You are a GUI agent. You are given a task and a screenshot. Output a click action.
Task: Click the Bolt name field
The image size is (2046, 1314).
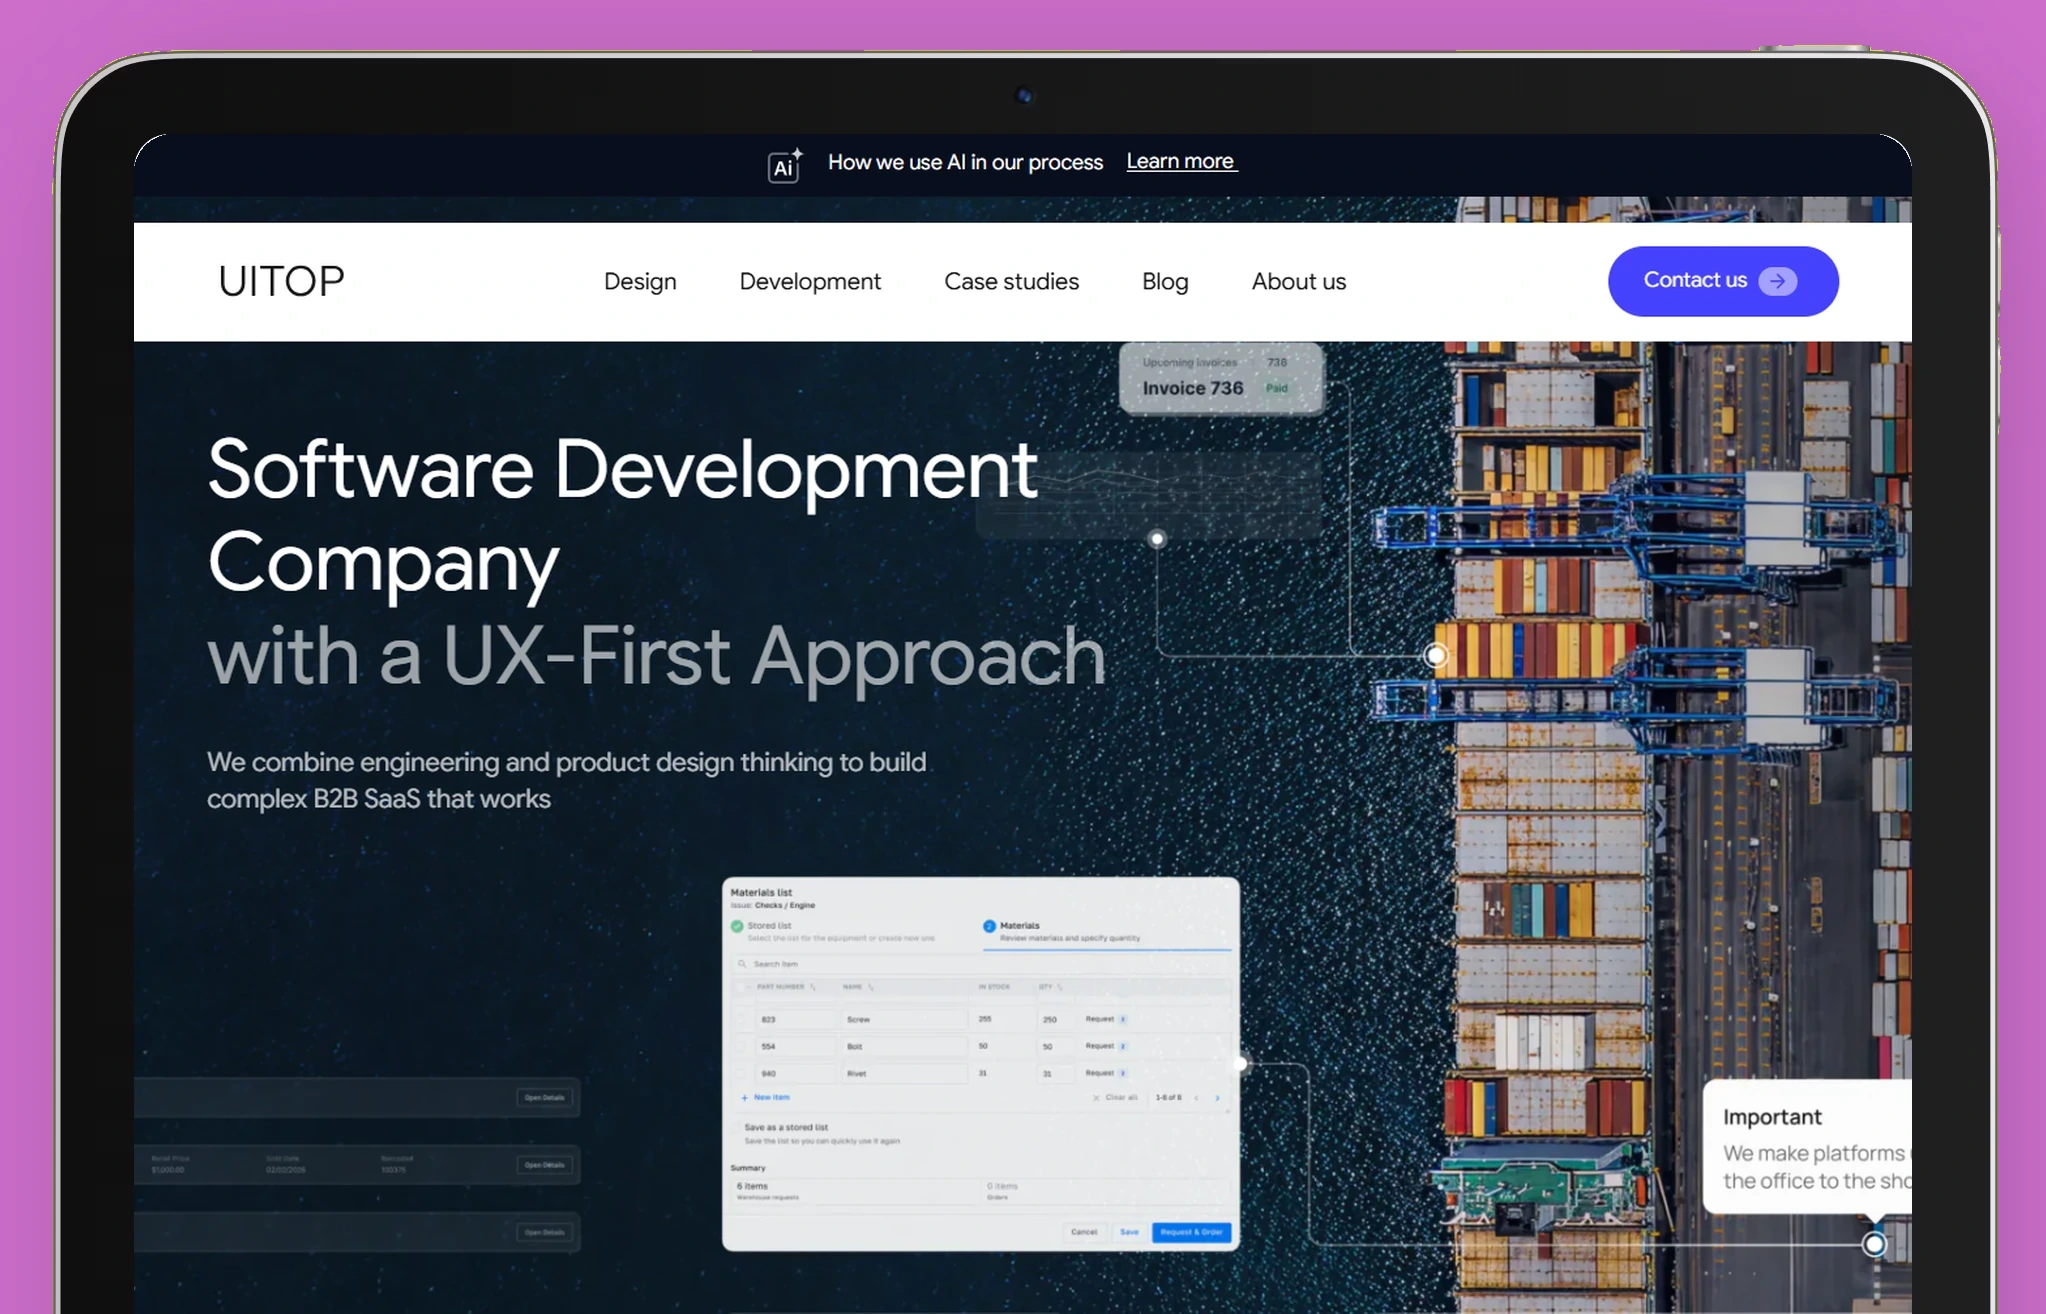906,1046
